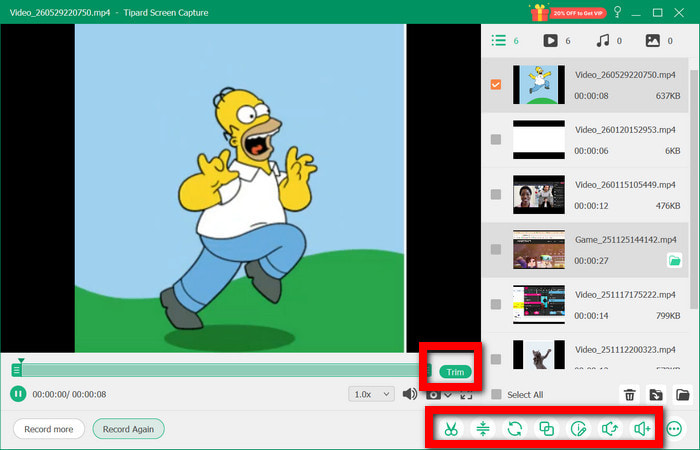This screenshot has height=450, width=700.
Task: Click the 00:00:27 duration text
Action: 591,261
